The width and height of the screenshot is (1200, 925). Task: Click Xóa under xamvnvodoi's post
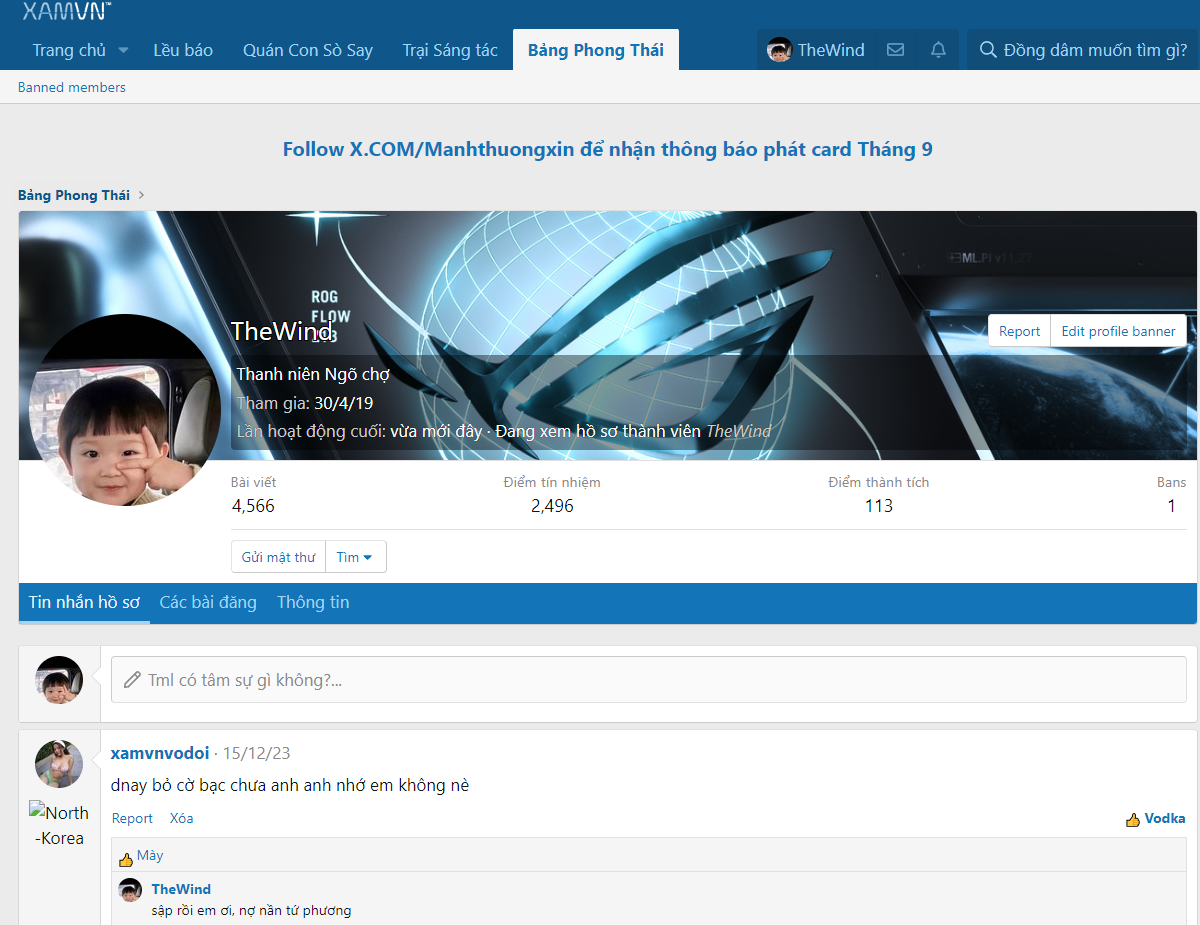pos(181,818)
